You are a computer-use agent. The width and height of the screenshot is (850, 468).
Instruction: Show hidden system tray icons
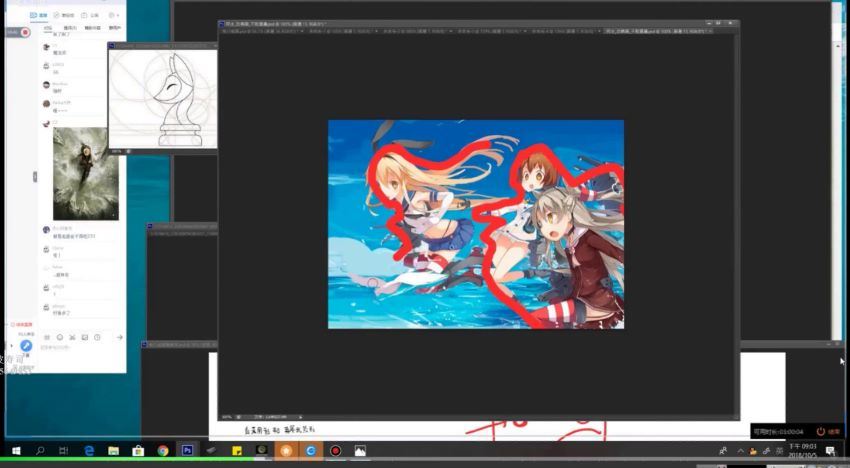740,451
